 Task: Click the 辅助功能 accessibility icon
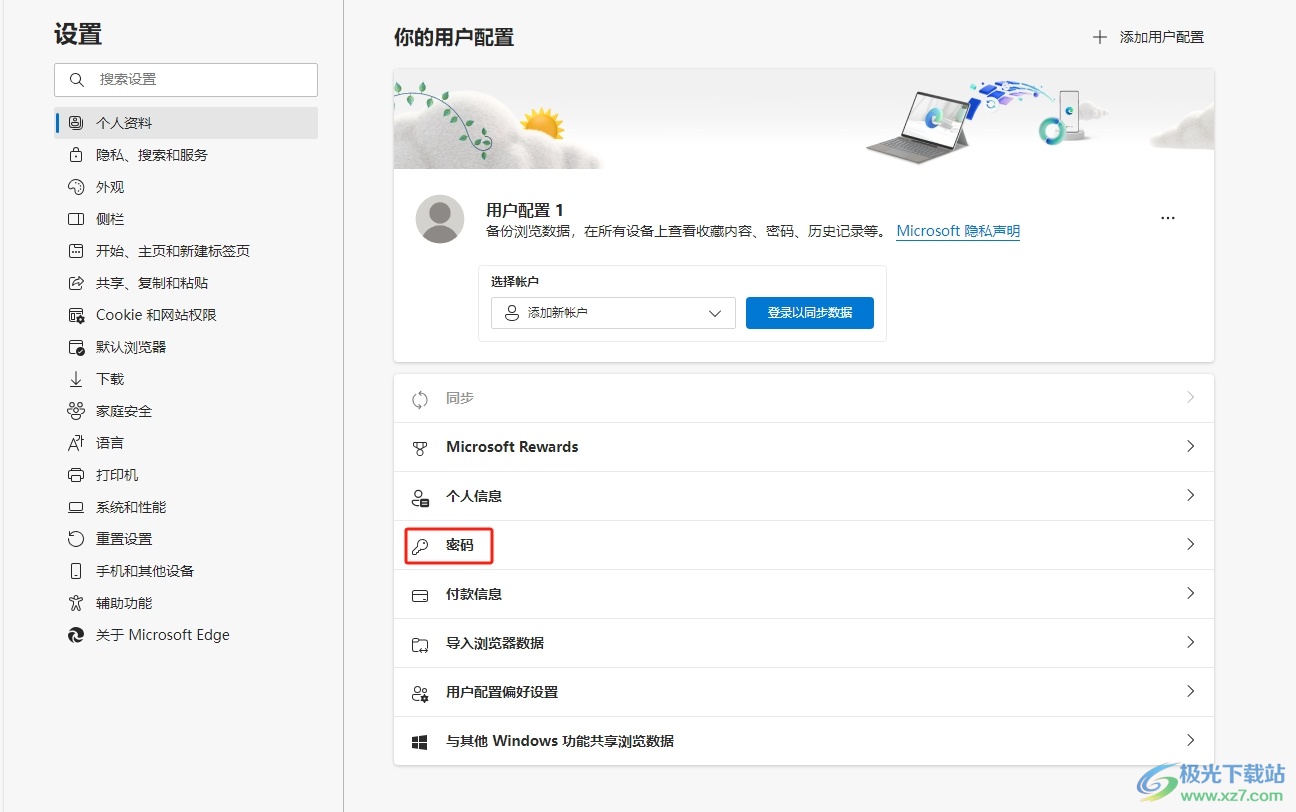coord(76,603)
